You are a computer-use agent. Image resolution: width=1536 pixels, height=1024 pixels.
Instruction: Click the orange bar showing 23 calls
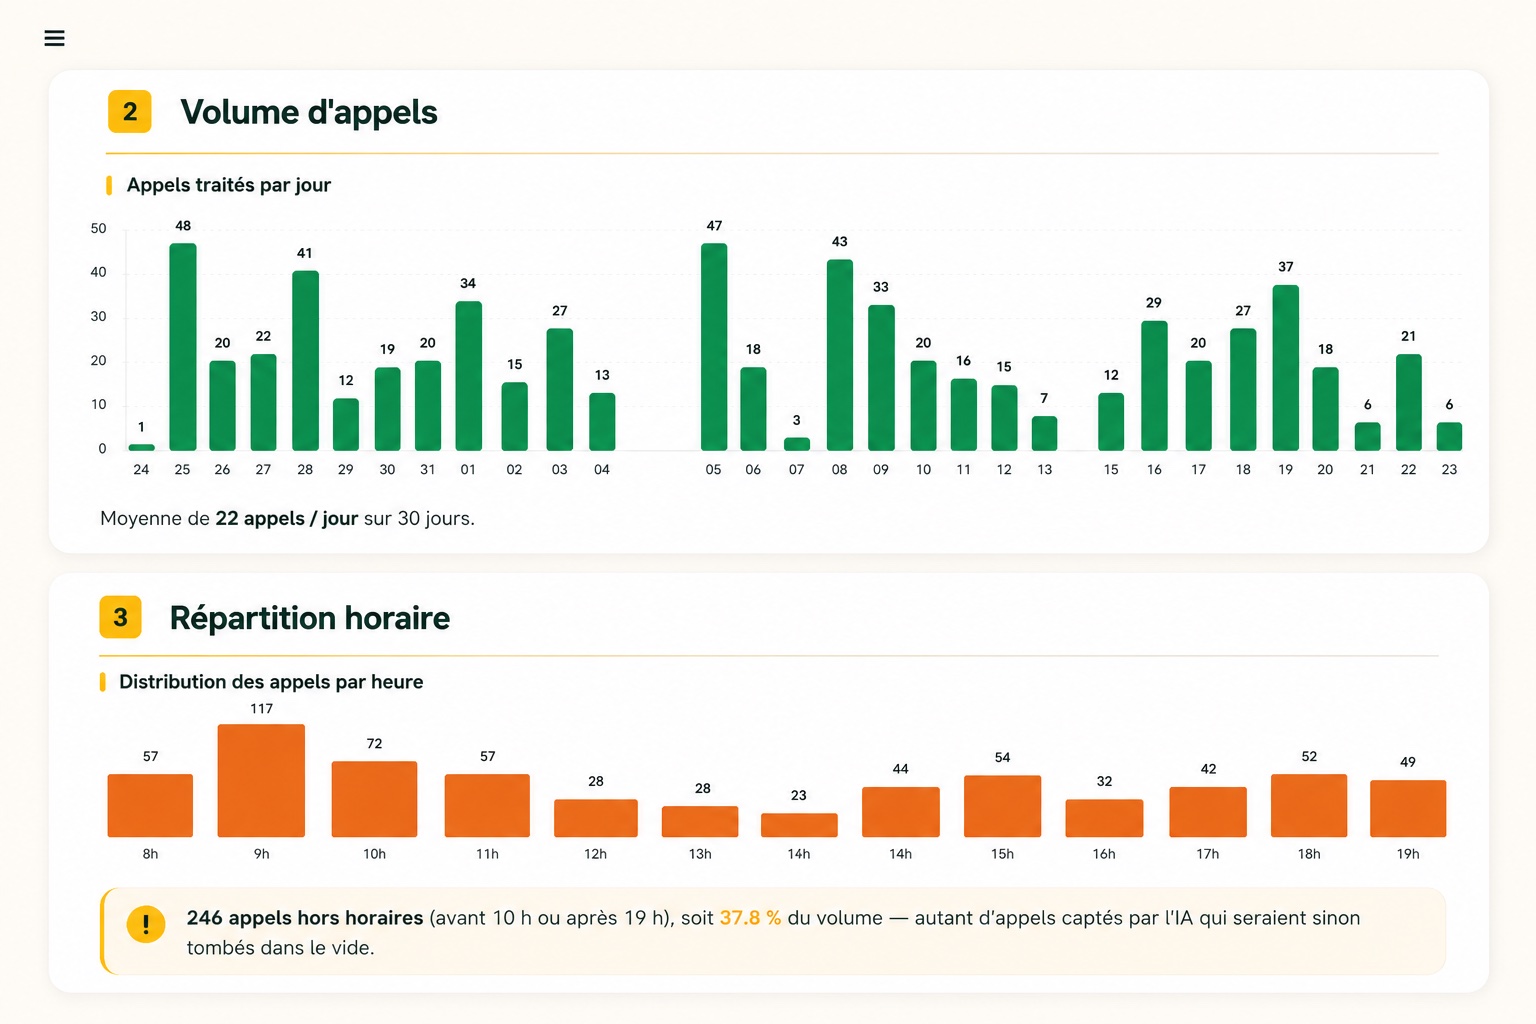click(x=799, y=825)
